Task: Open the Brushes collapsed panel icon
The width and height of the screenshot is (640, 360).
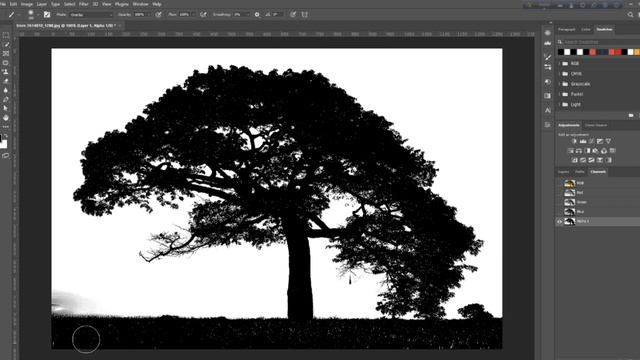Action: click(548, 57)
